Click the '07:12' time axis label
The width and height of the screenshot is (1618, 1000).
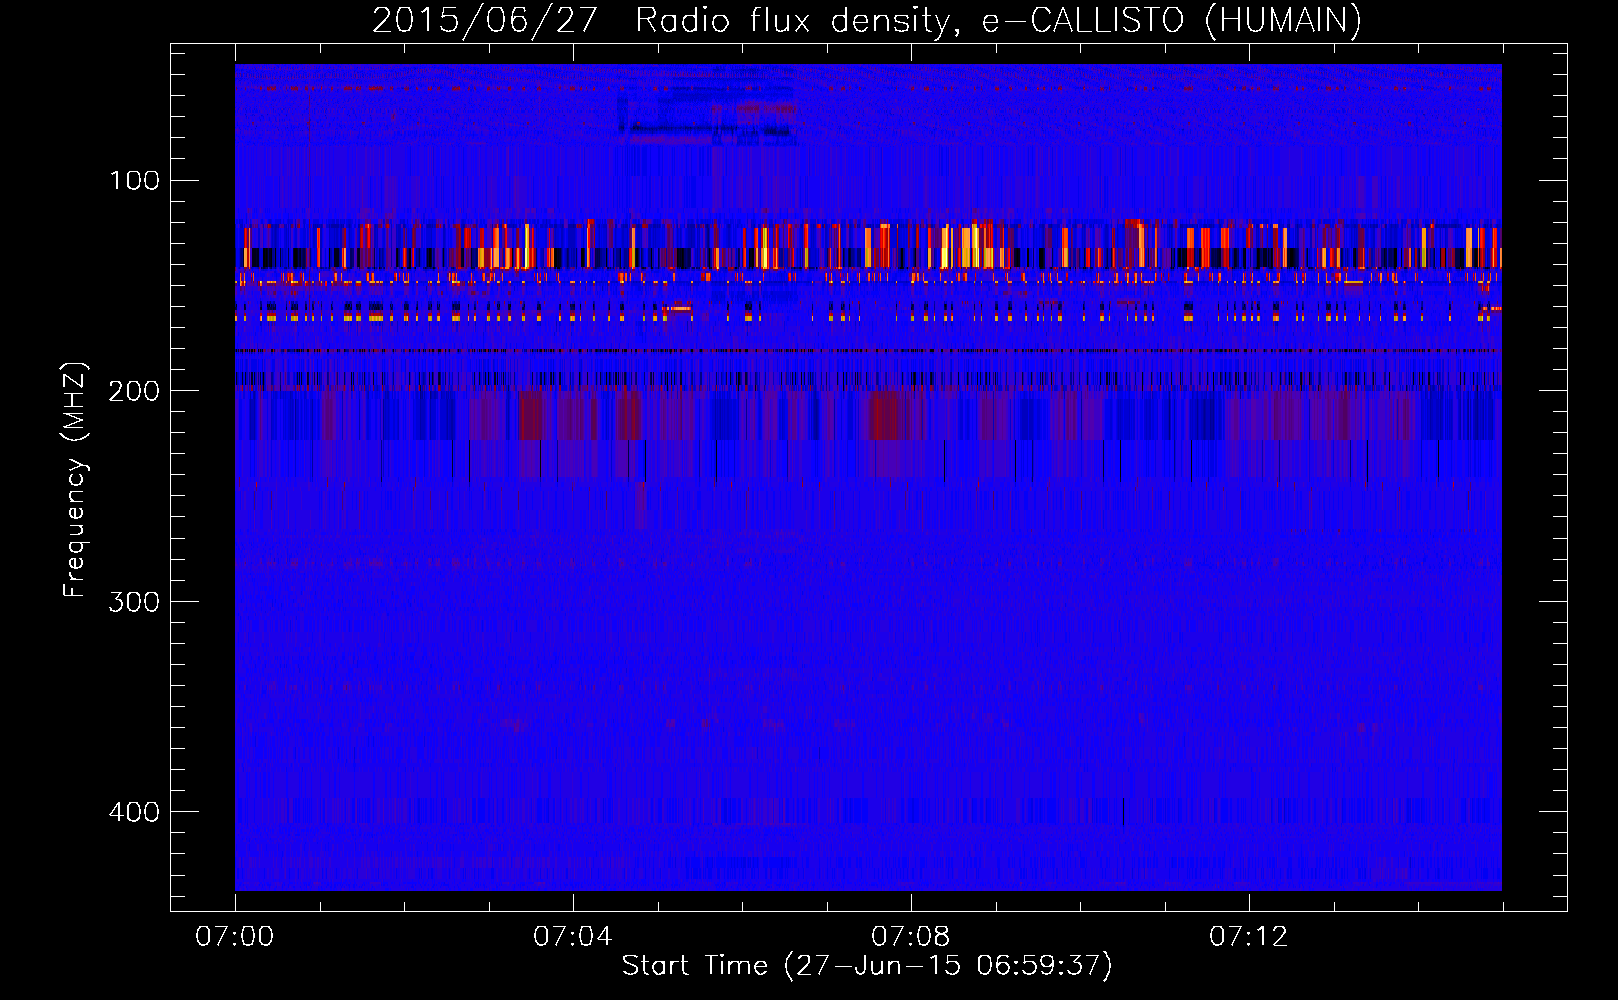pyautogui.click(x=1248, y=937)
